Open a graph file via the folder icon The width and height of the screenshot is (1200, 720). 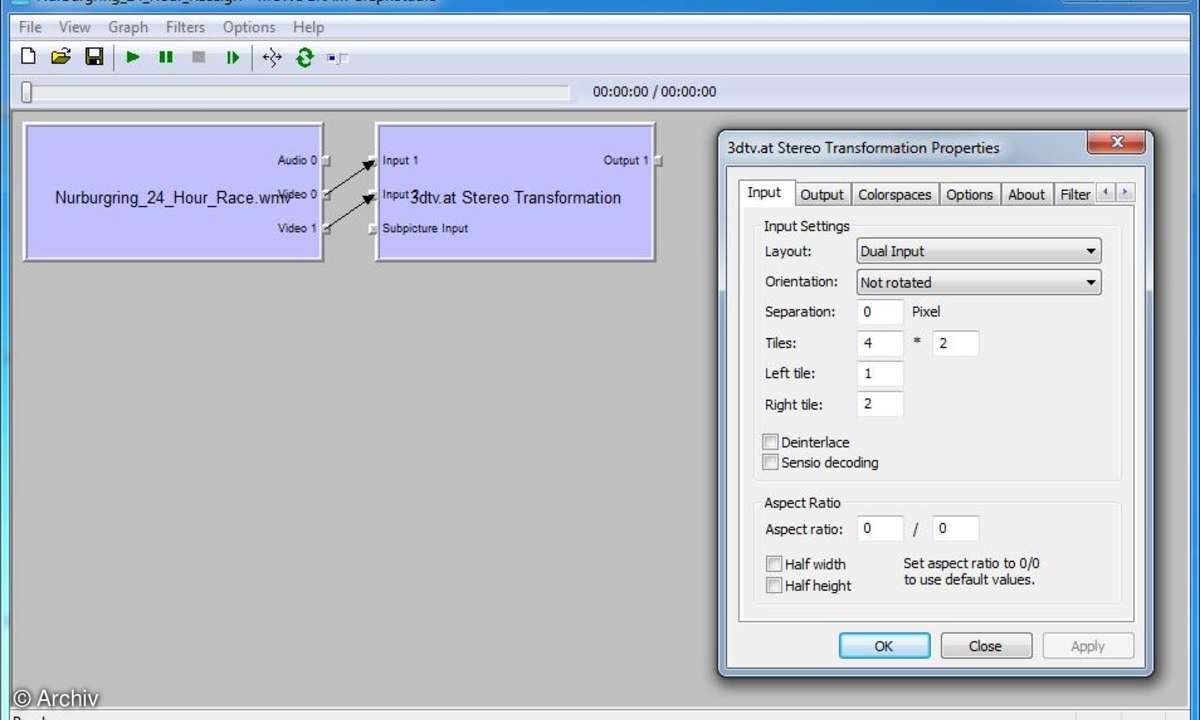point(61,57)
